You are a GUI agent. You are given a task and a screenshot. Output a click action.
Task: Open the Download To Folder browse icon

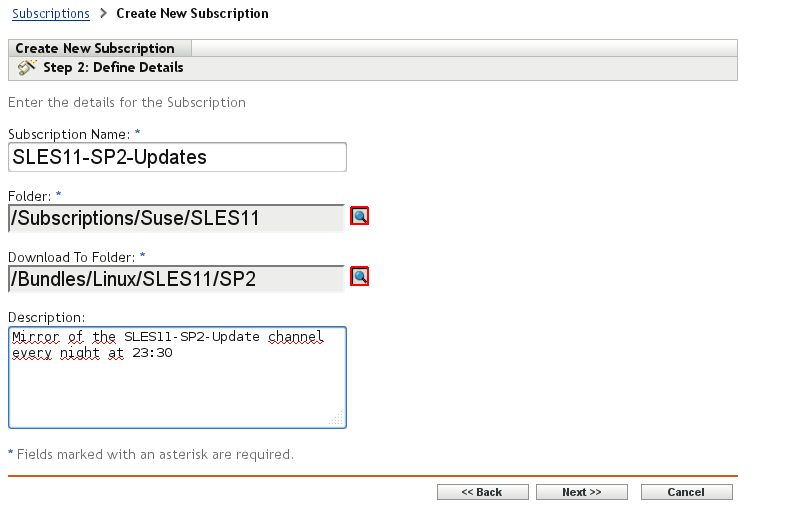(360, 276)
